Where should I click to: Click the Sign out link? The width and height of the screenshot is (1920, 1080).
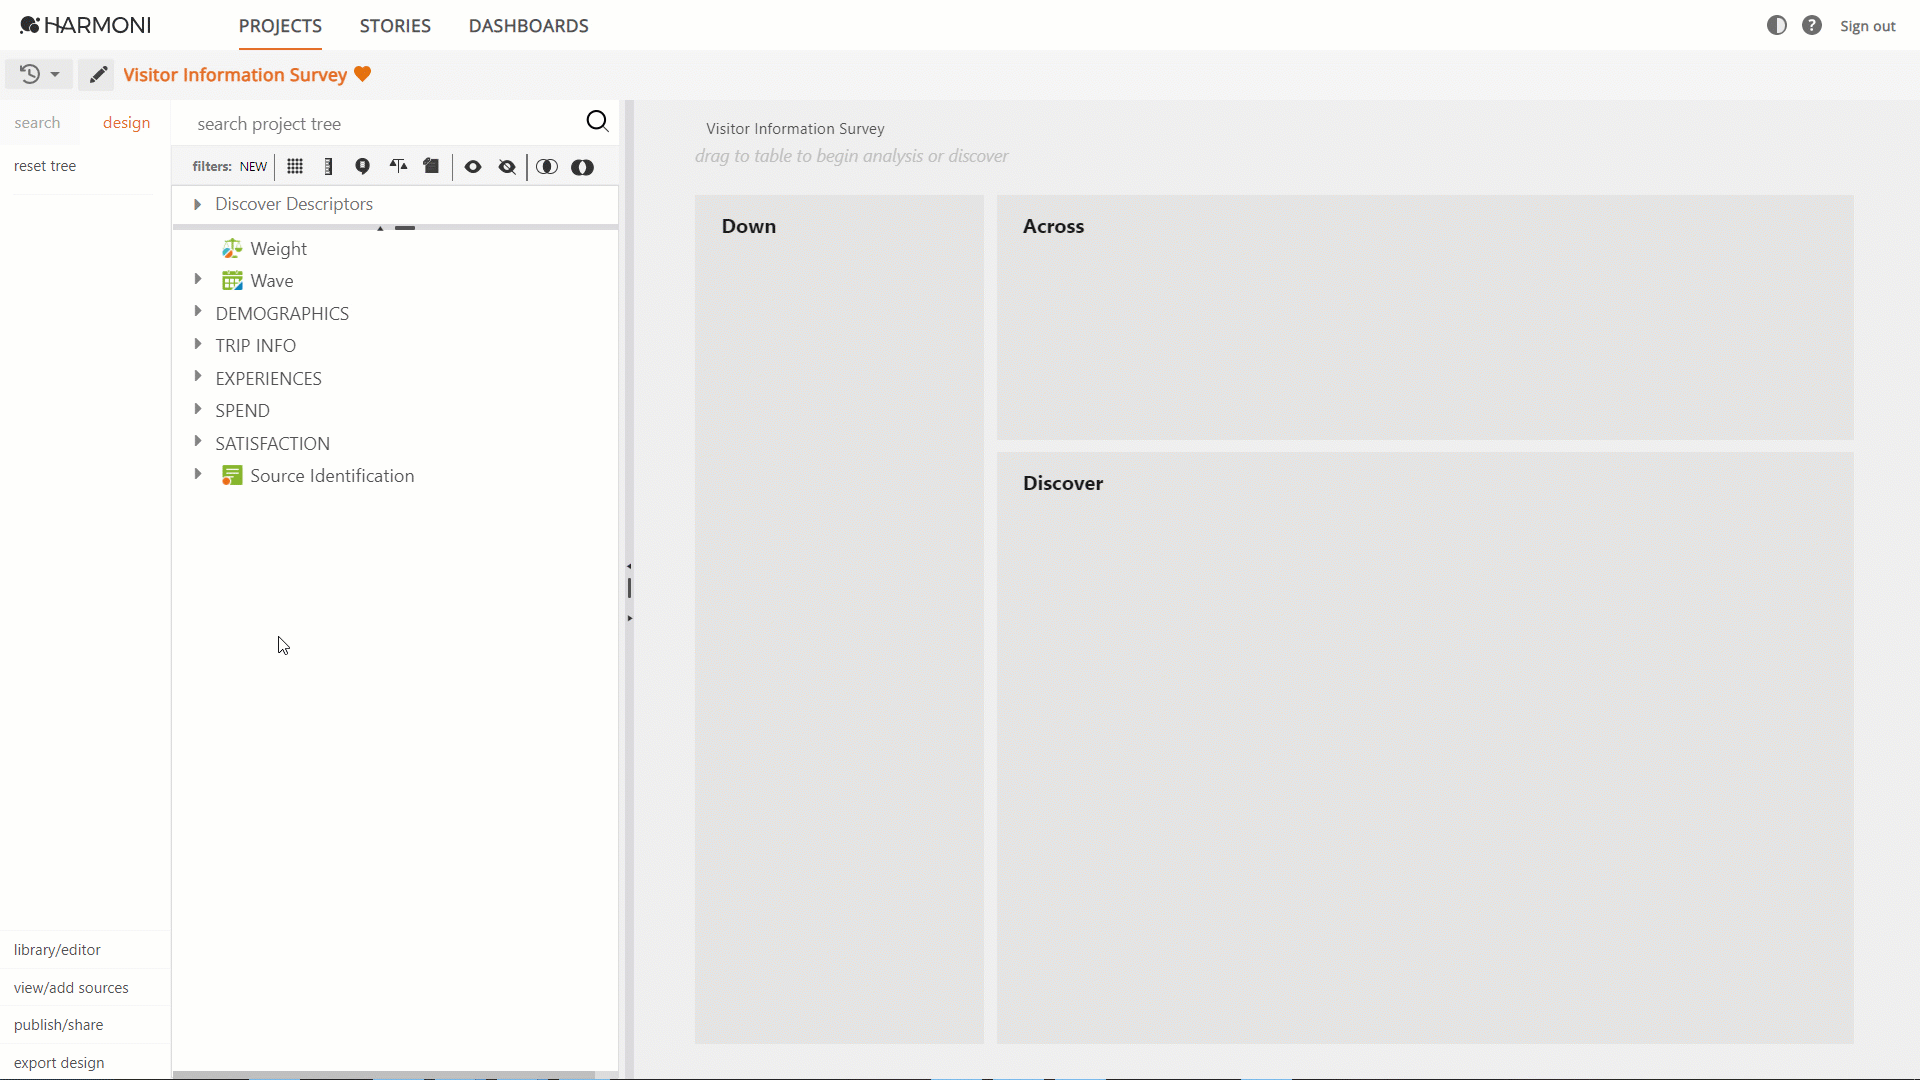[x=1867, y=26]
